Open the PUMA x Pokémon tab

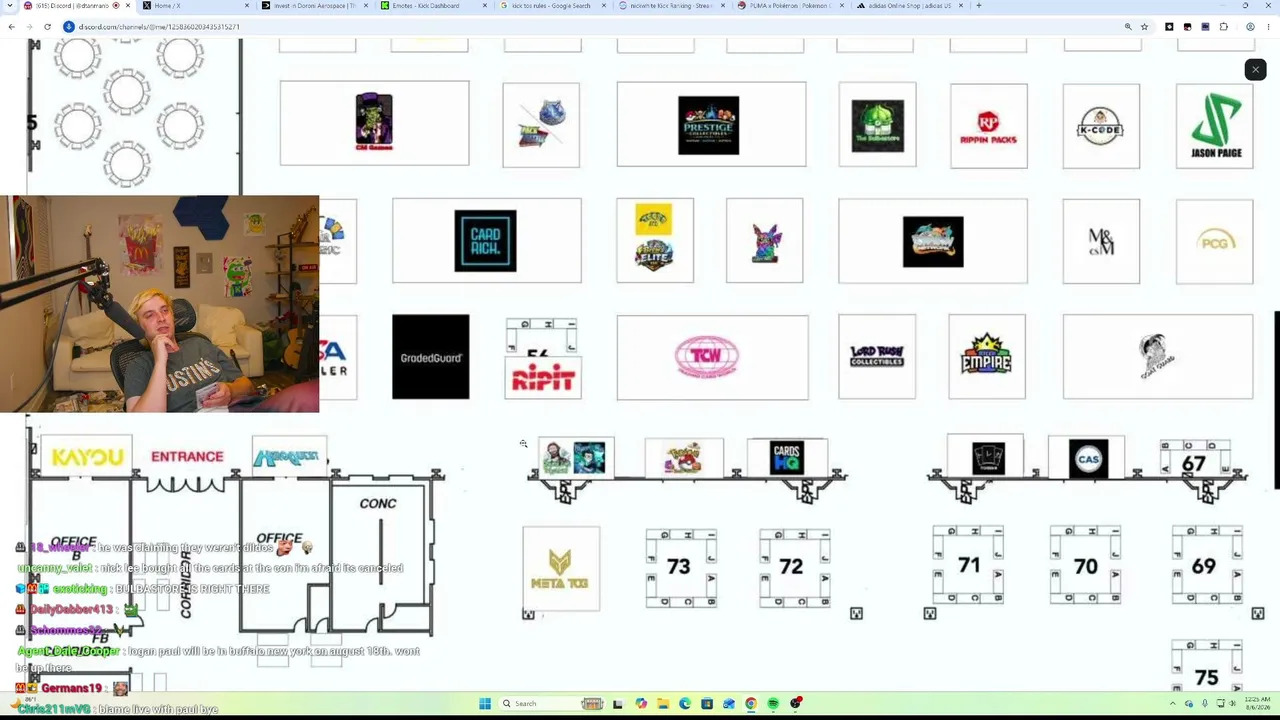point(791,6)
